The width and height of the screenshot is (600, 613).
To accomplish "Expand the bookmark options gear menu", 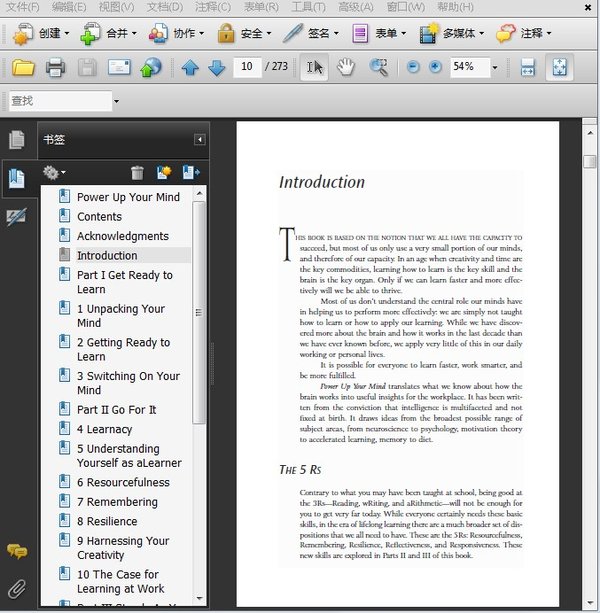I will pyautogui.click(x=54, y=173).
